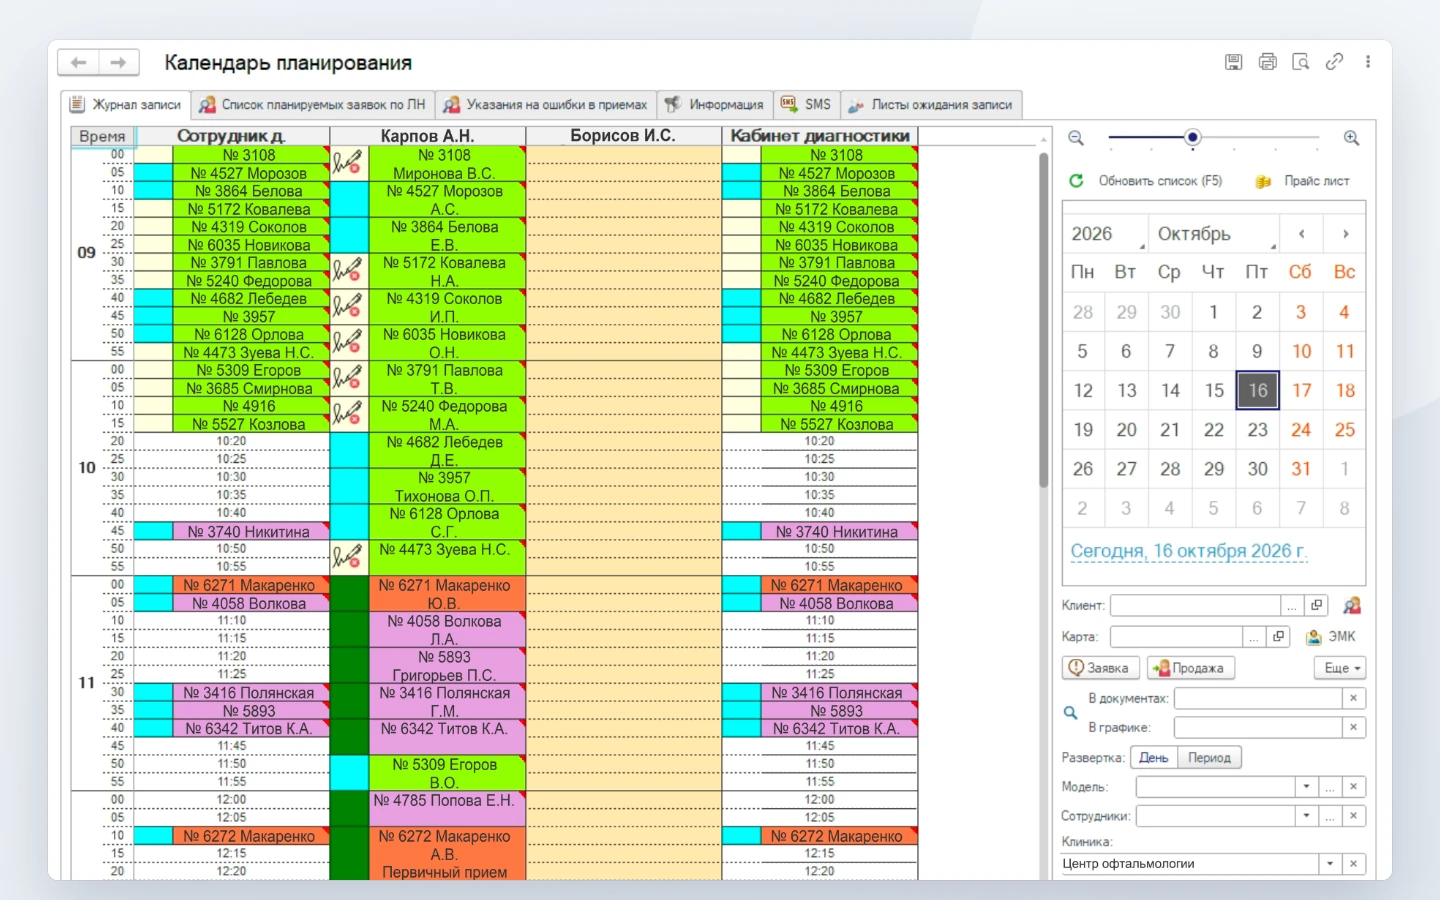
Task: Click Обновить список (F5)
Action: click(x=1146, y=181)
